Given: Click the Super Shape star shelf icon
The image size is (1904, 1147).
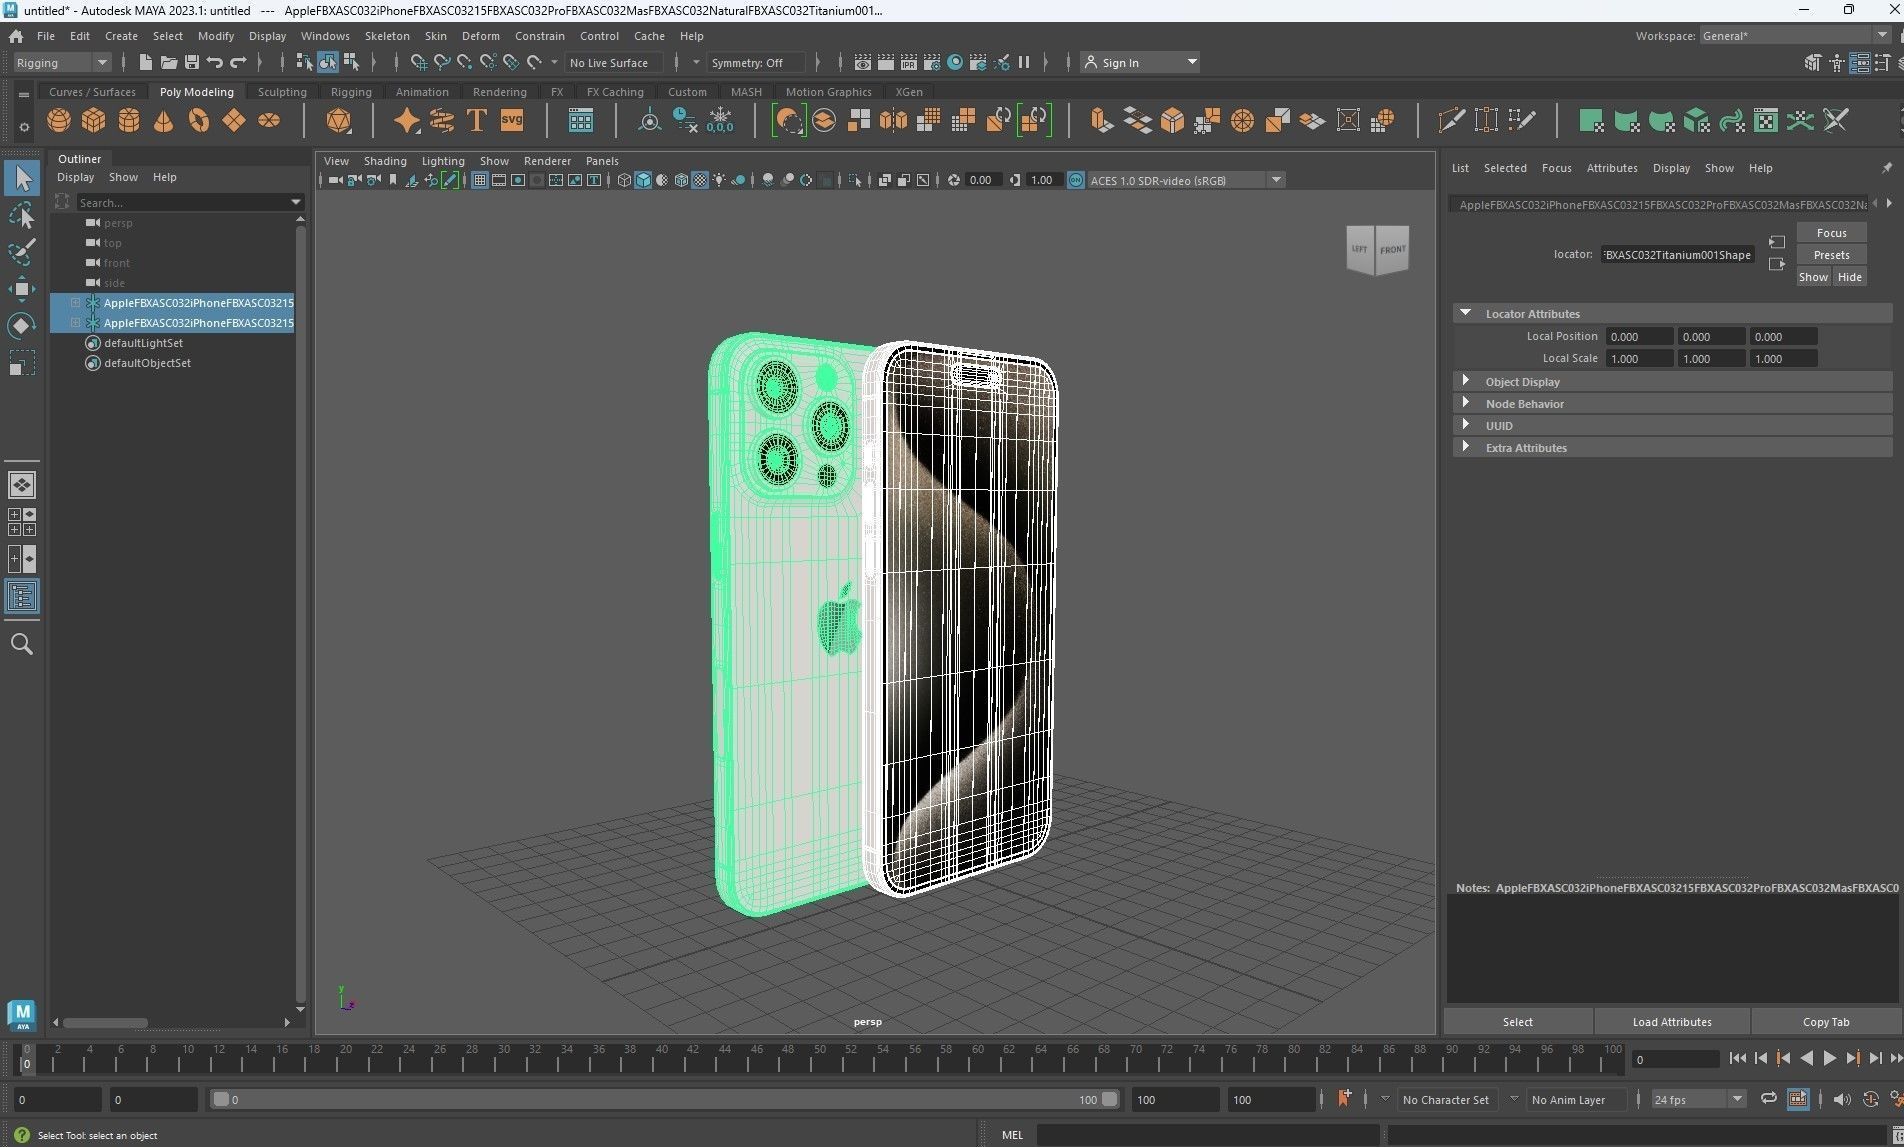Looking at the screenshot, I should (407, 121).
